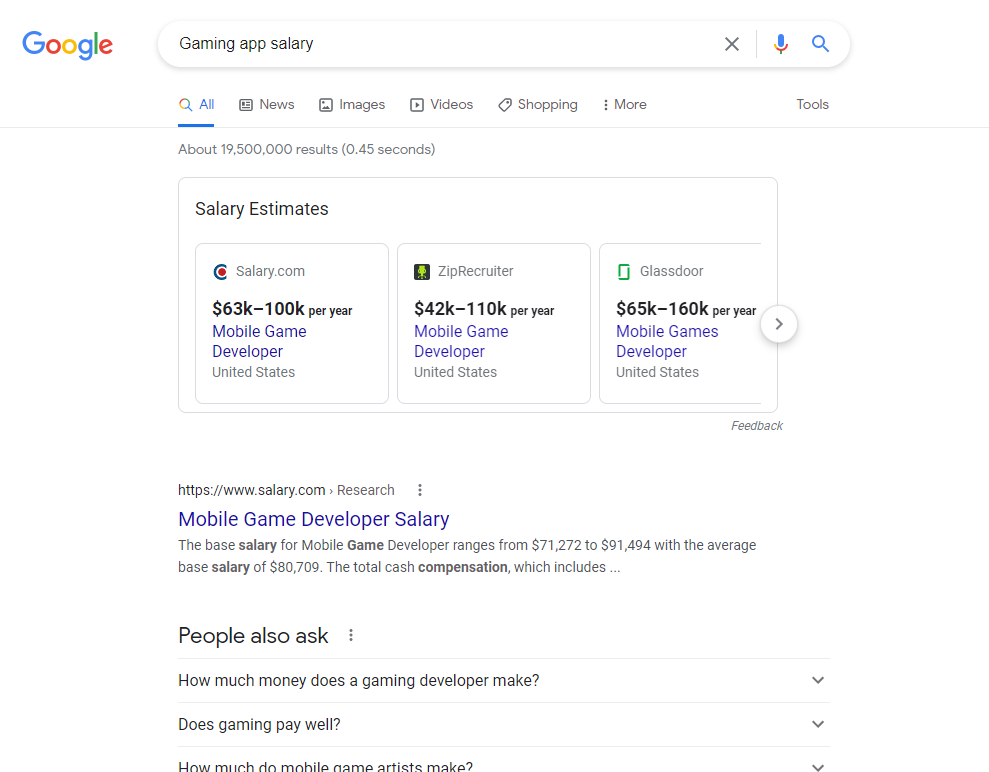
Task: Open the More search filters dropdown
Action: 624,105
